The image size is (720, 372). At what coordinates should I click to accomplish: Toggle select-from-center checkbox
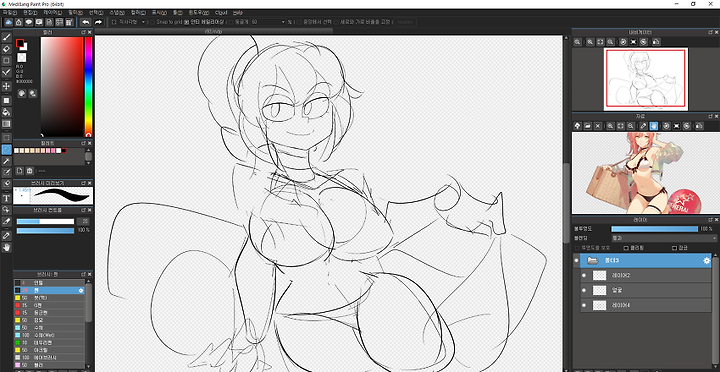click(x=299, y=22)
